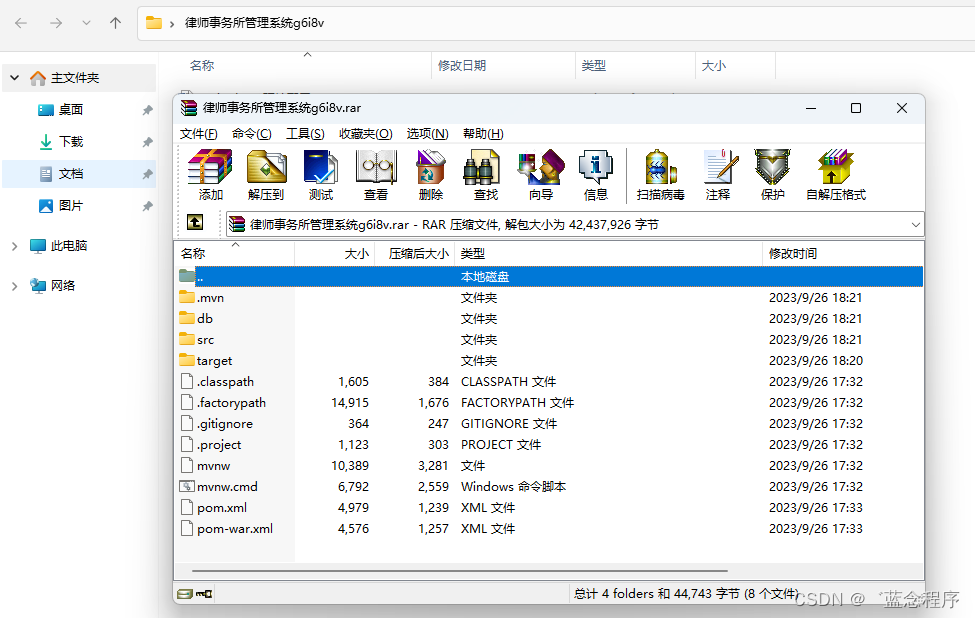The width and height of the screenshot is (975, 618).
Task: Open the 向导 (Wizard) tool
Action: point(541,168)
